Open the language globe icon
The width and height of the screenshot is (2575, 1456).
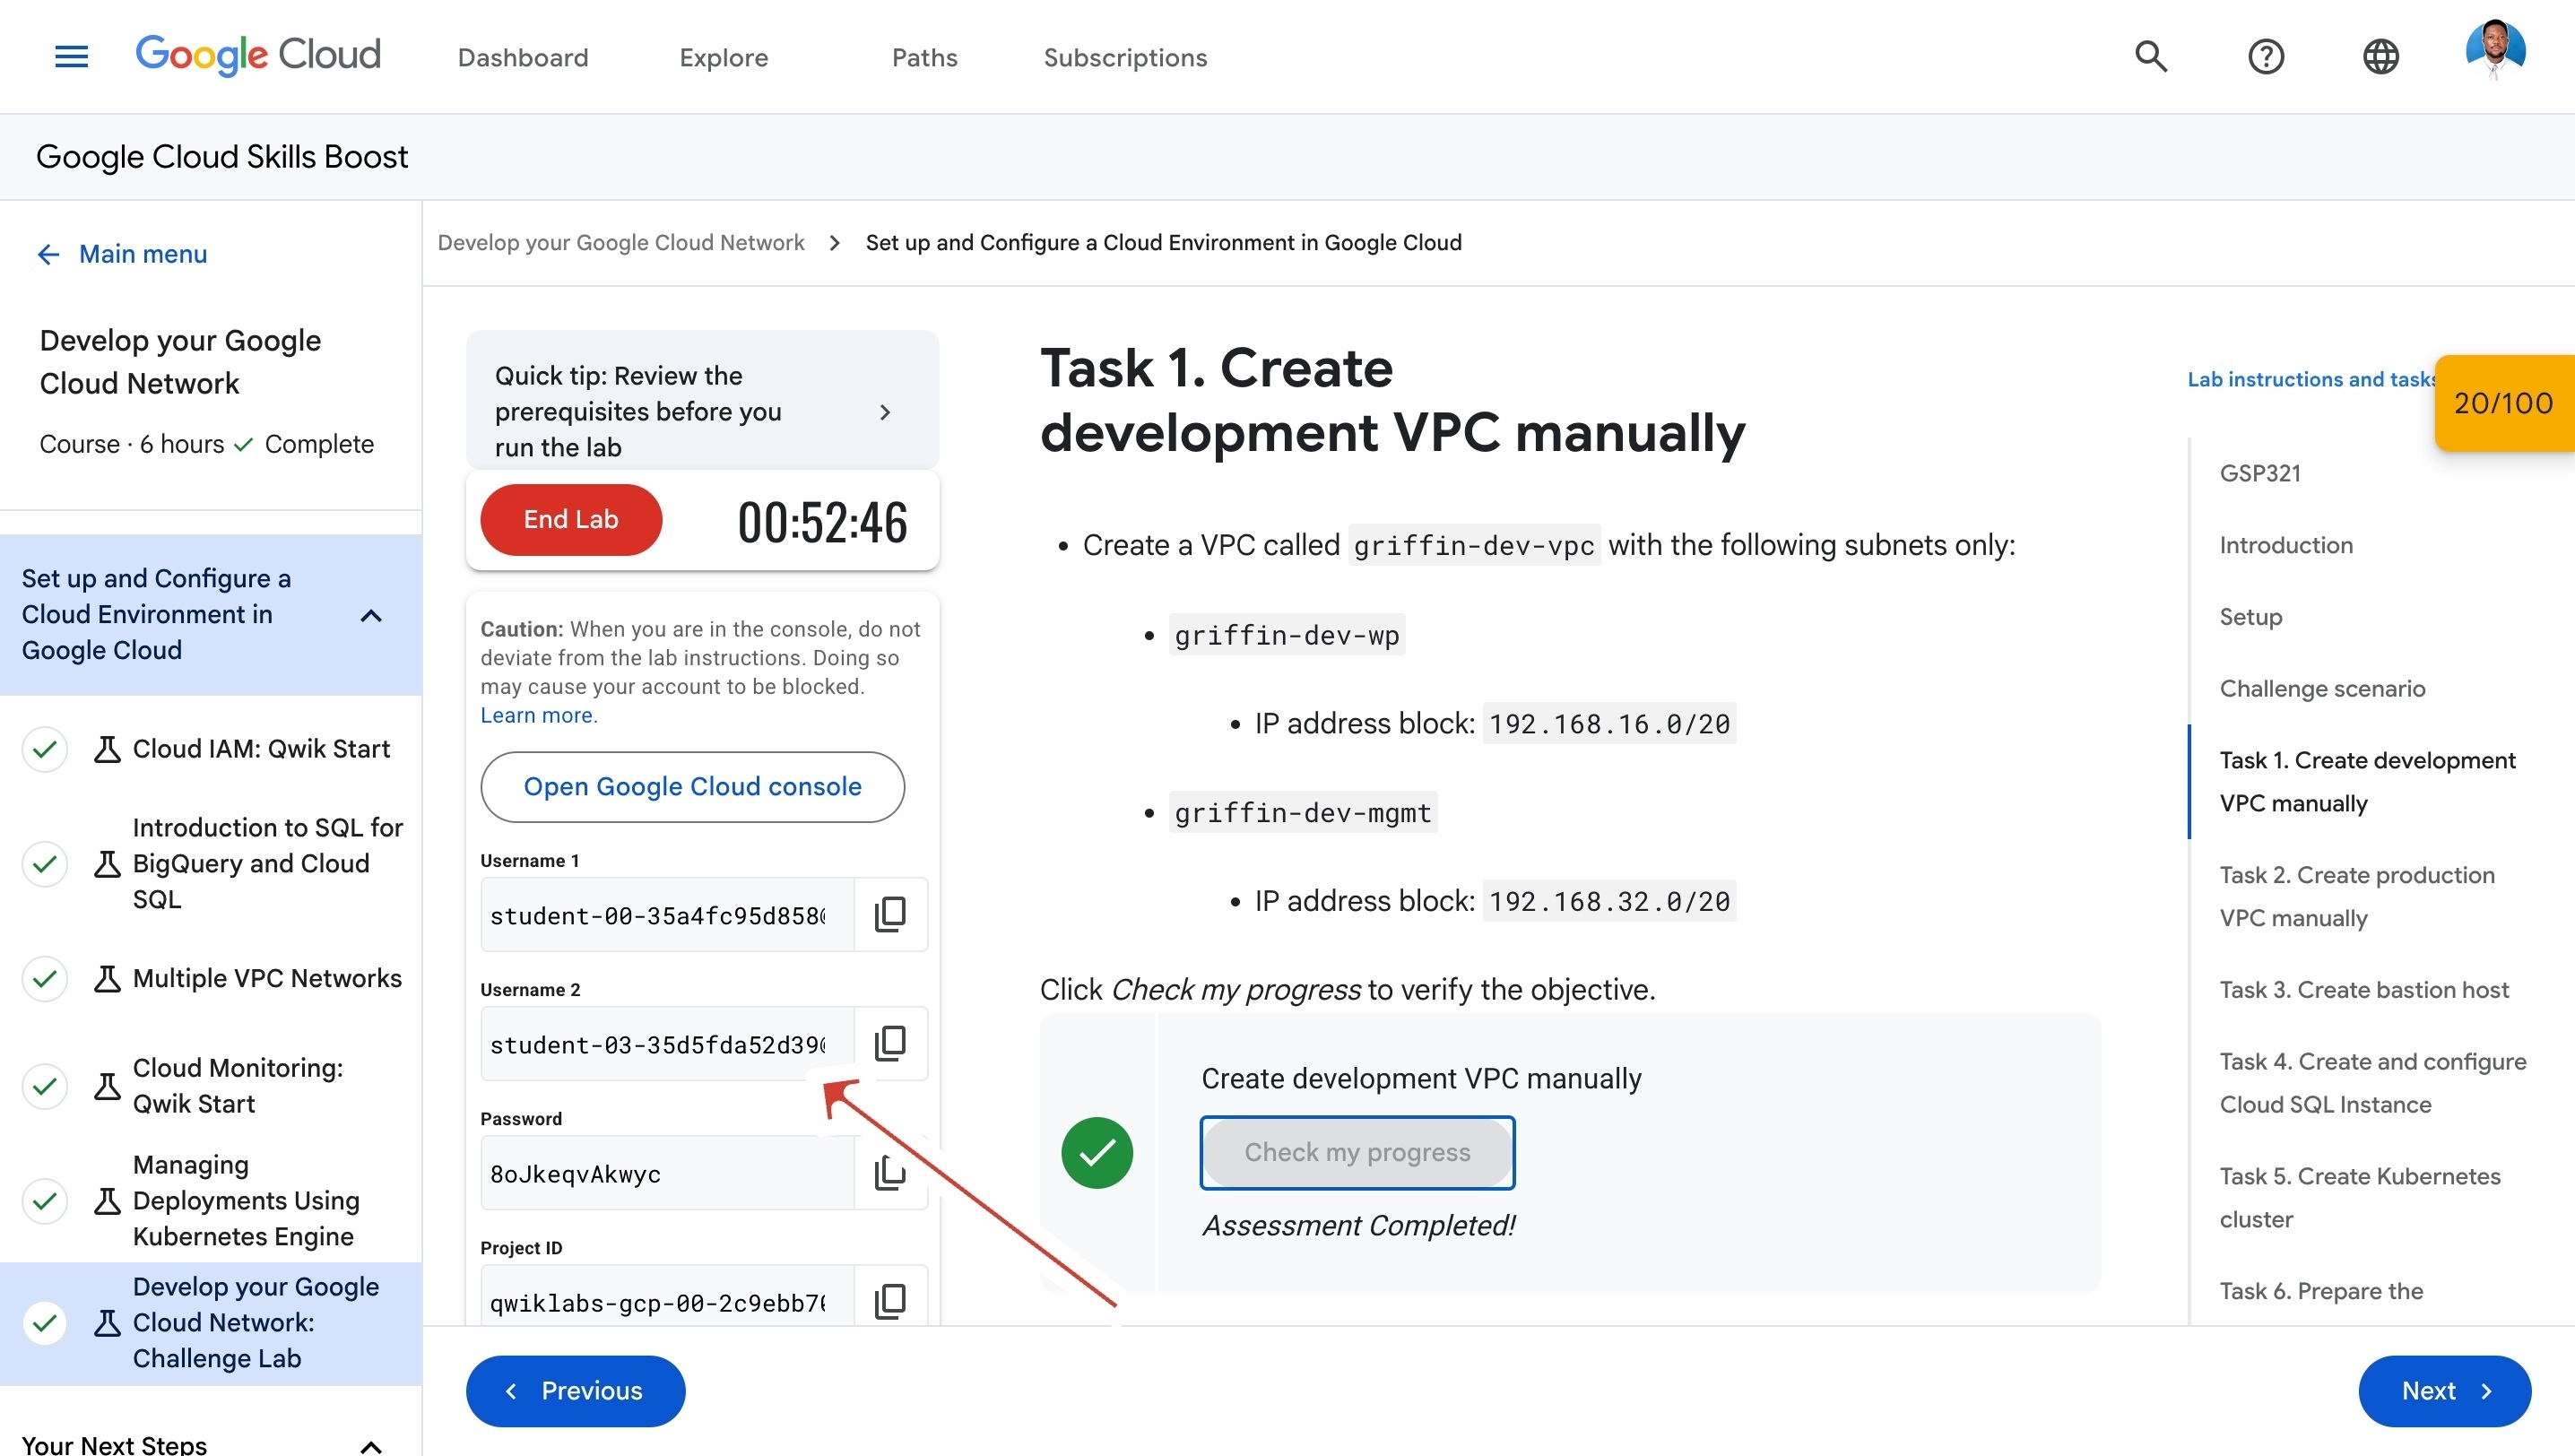coord(2381,56)
